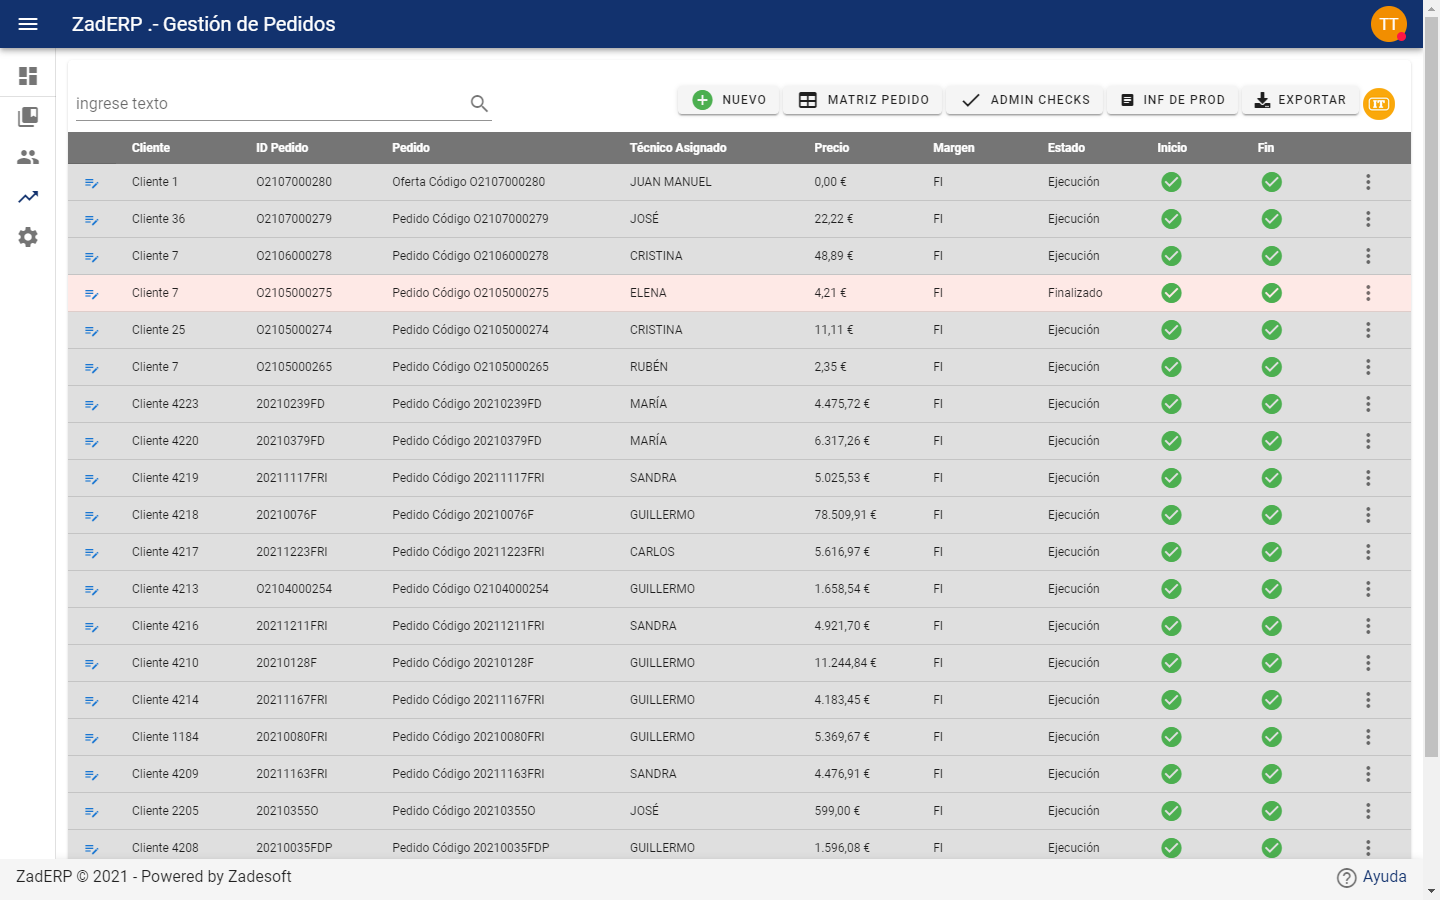
Task: Toggle Inicio check for order 02104000254
Action: pyautogui.click(x=1171, y=589)
